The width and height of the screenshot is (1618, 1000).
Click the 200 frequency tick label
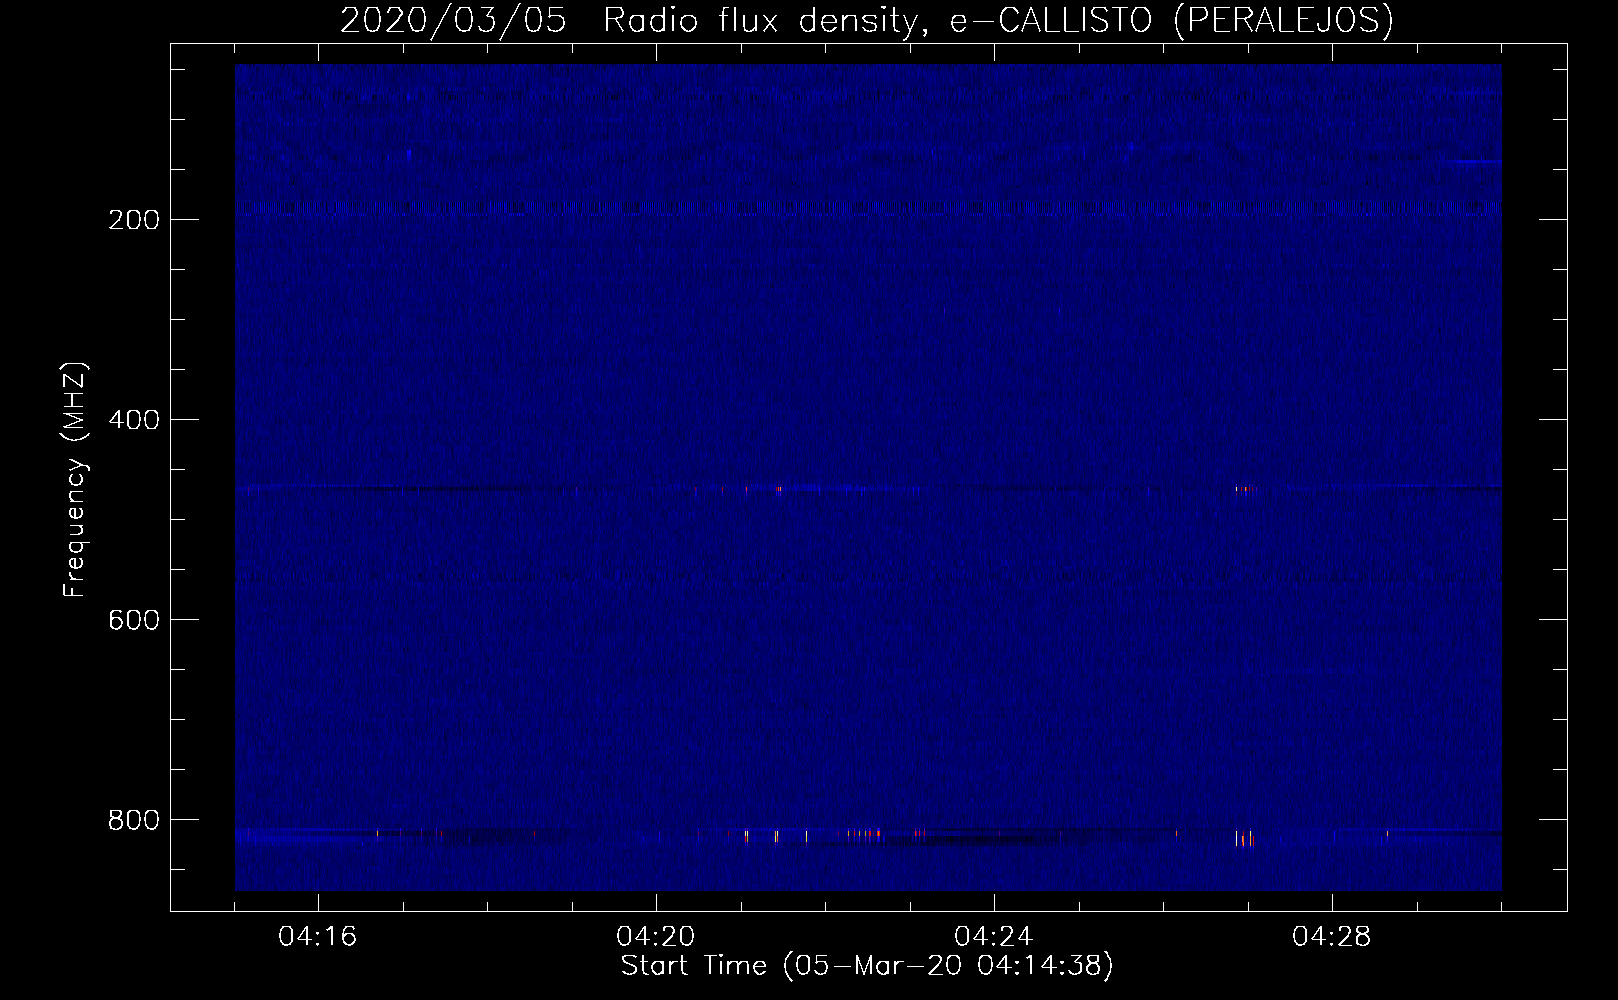click(133, 220)
